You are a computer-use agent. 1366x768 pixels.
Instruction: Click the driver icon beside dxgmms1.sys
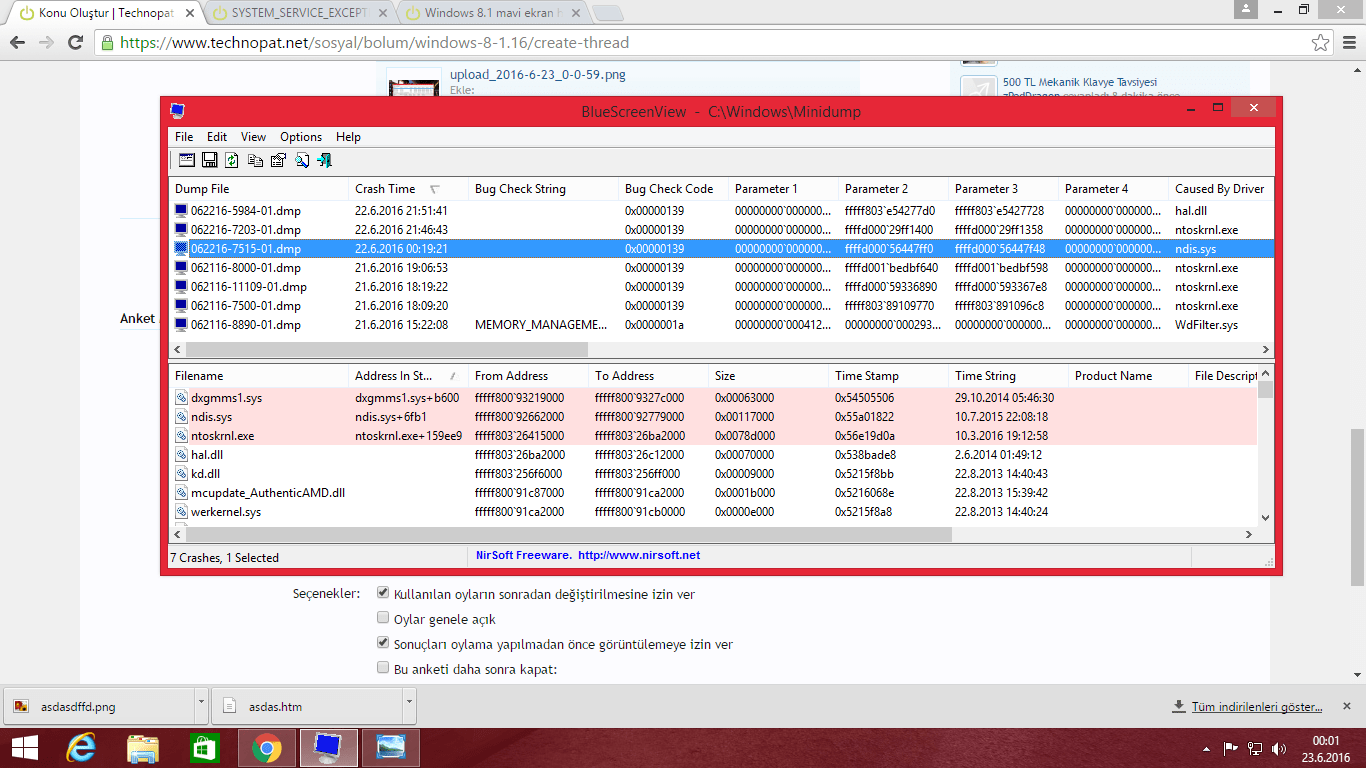(181, 397)
